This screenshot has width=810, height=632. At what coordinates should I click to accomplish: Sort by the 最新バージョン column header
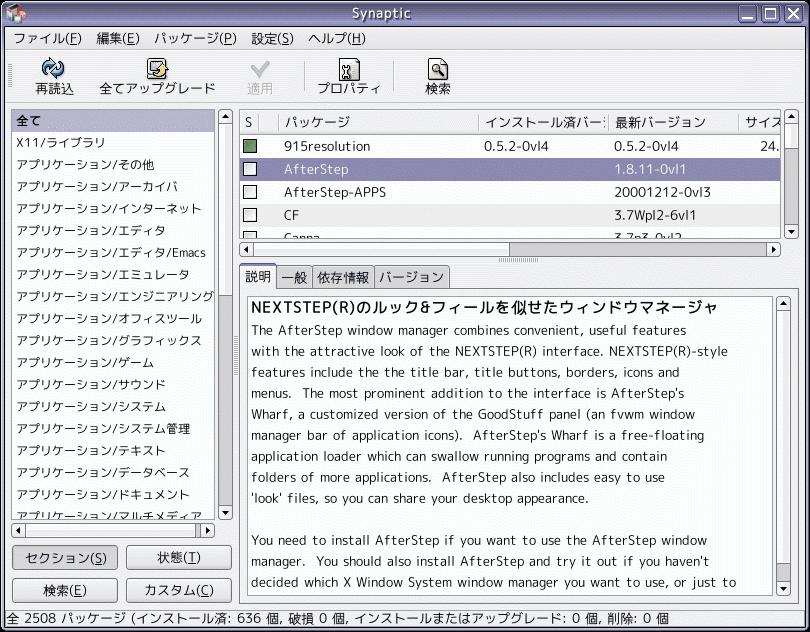(674, 122)
